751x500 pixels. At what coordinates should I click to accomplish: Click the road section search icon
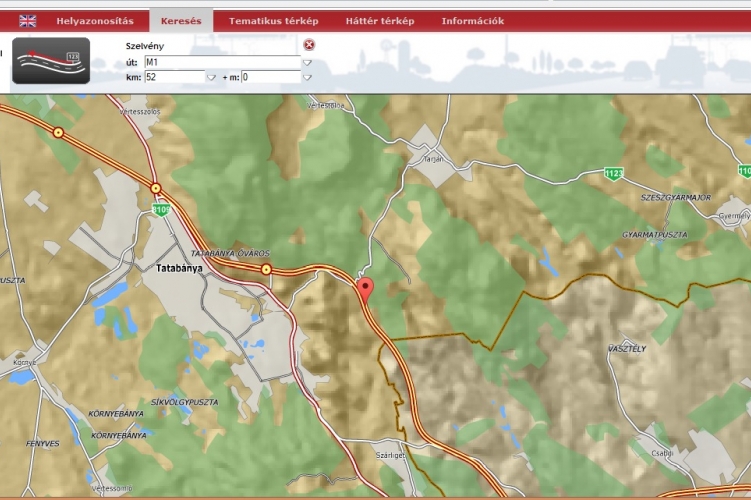pos(51,60)
